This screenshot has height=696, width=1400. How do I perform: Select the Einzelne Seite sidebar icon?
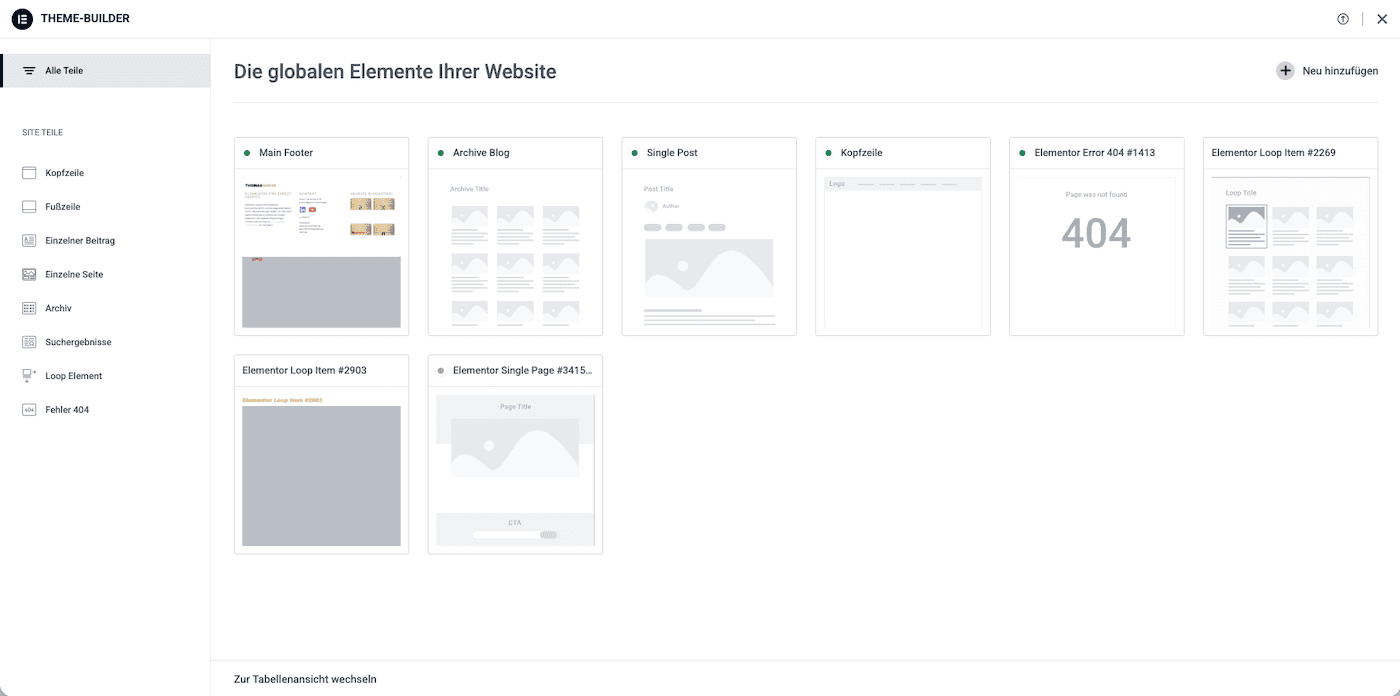(x=28, y=273)
